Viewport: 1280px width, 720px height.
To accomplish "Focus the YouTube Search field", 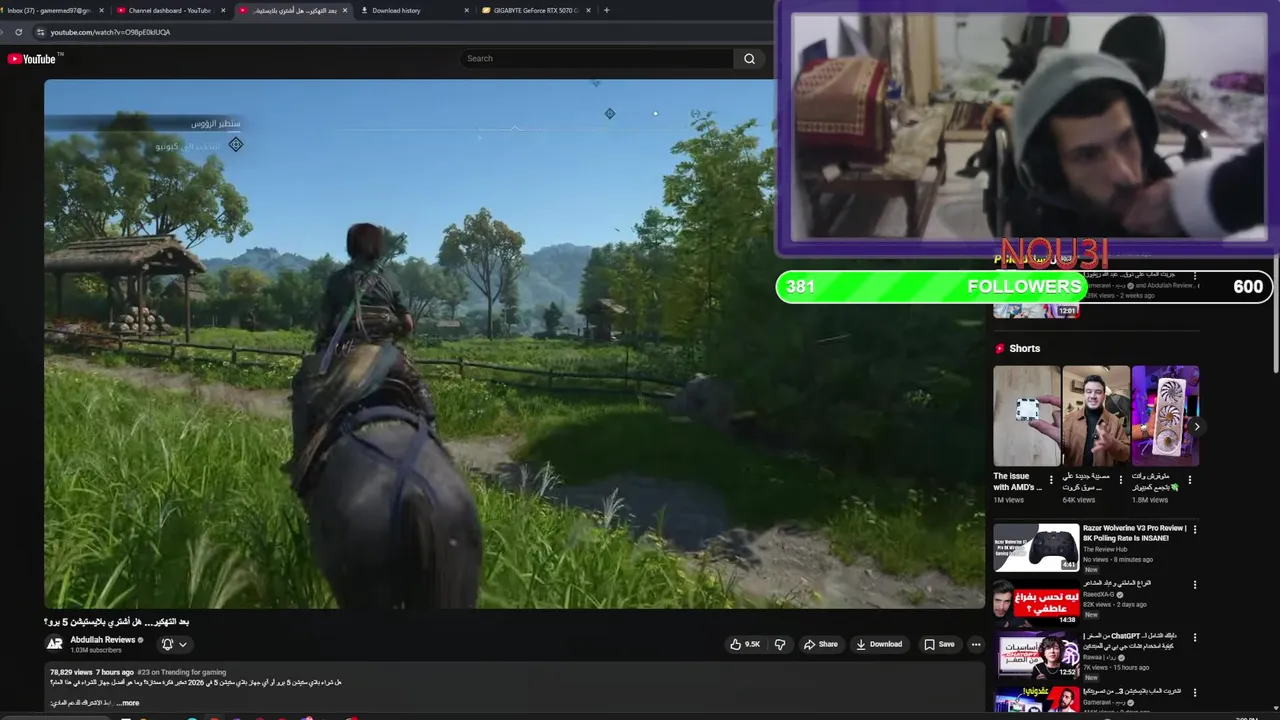I will [597, 59].
